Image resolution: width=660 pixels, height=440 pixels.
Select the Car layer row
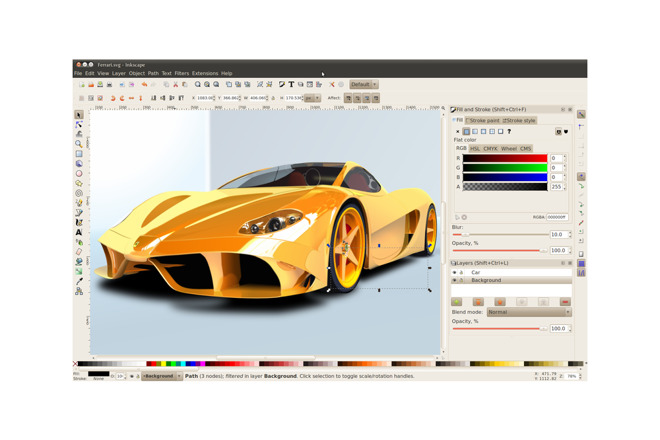(511, 272)
